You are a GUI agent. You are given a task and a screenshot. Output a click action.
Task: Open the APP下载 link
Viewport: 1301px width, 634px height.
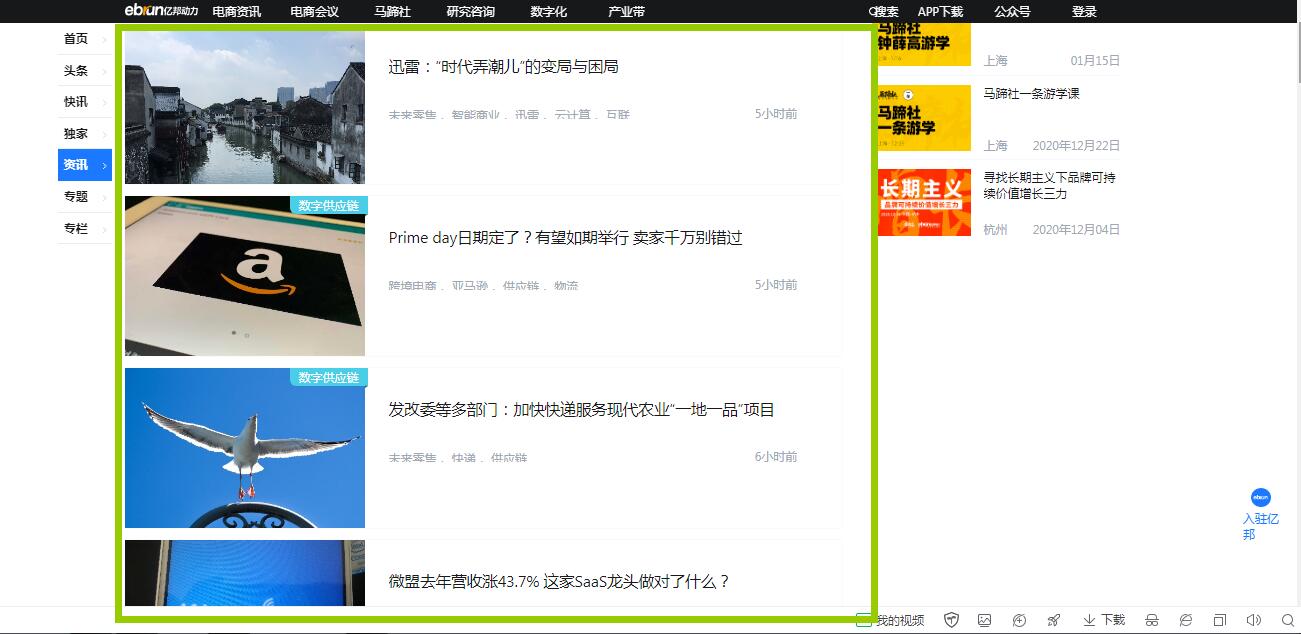[940, 12]
